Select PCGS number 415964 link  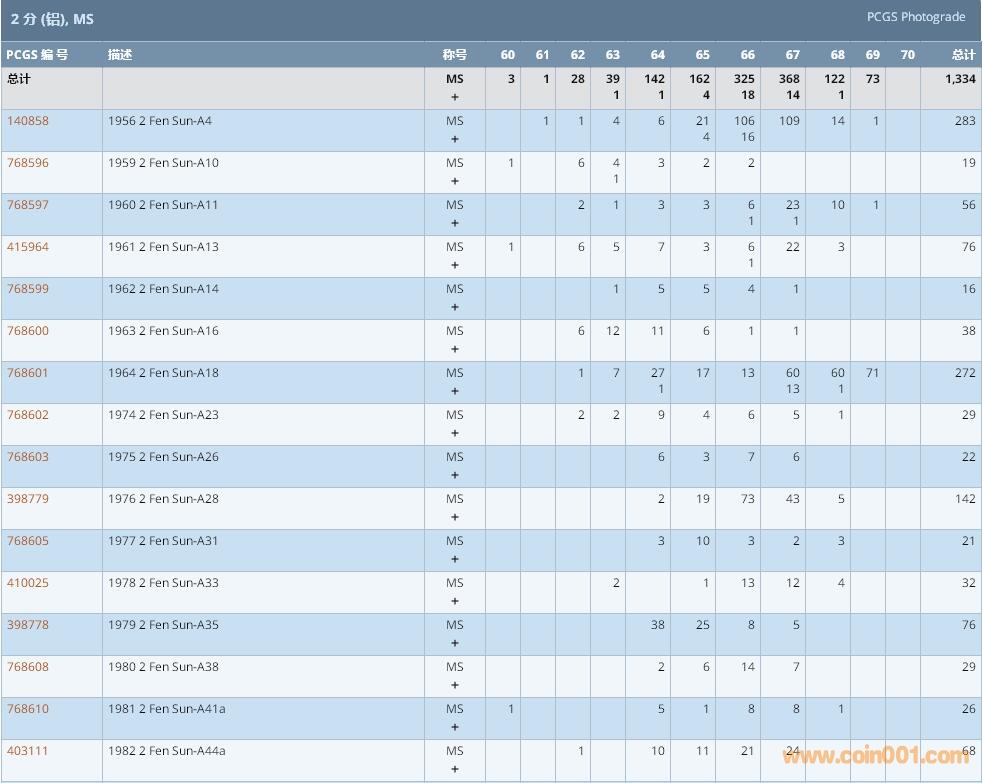pos(28,247)
